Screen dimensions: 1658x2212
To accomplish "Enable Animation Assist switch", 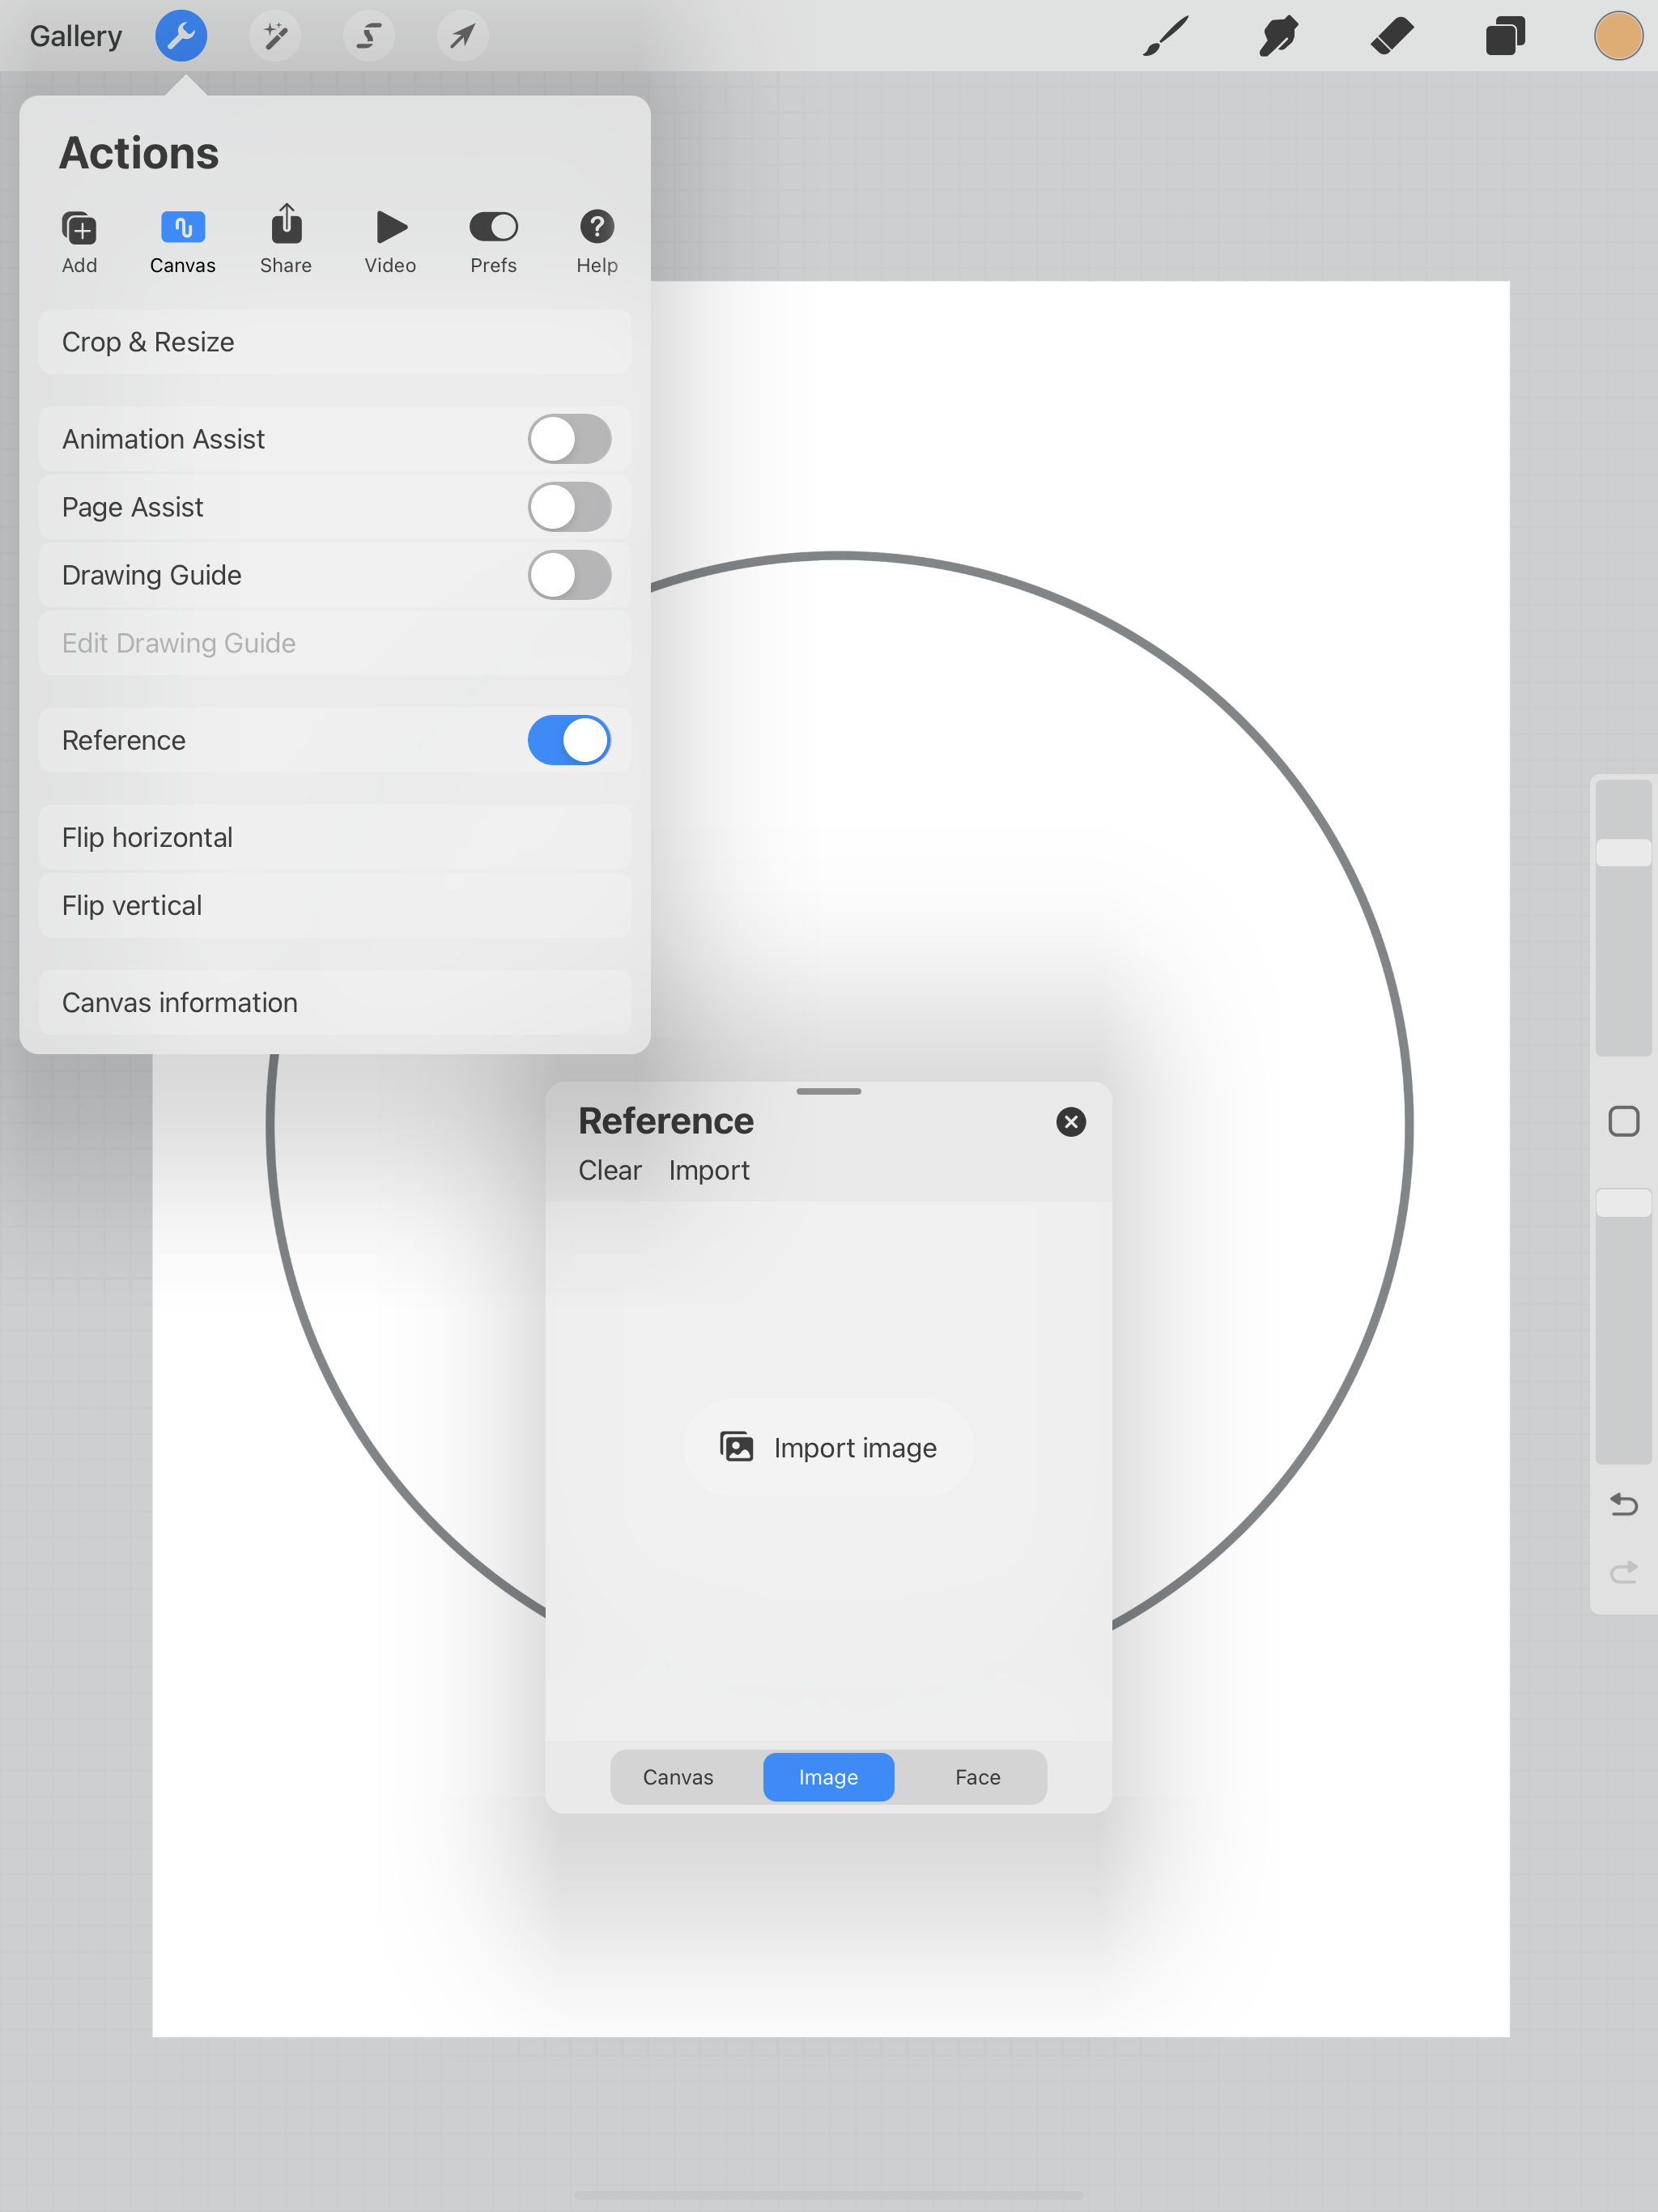I will pos(570,439).
